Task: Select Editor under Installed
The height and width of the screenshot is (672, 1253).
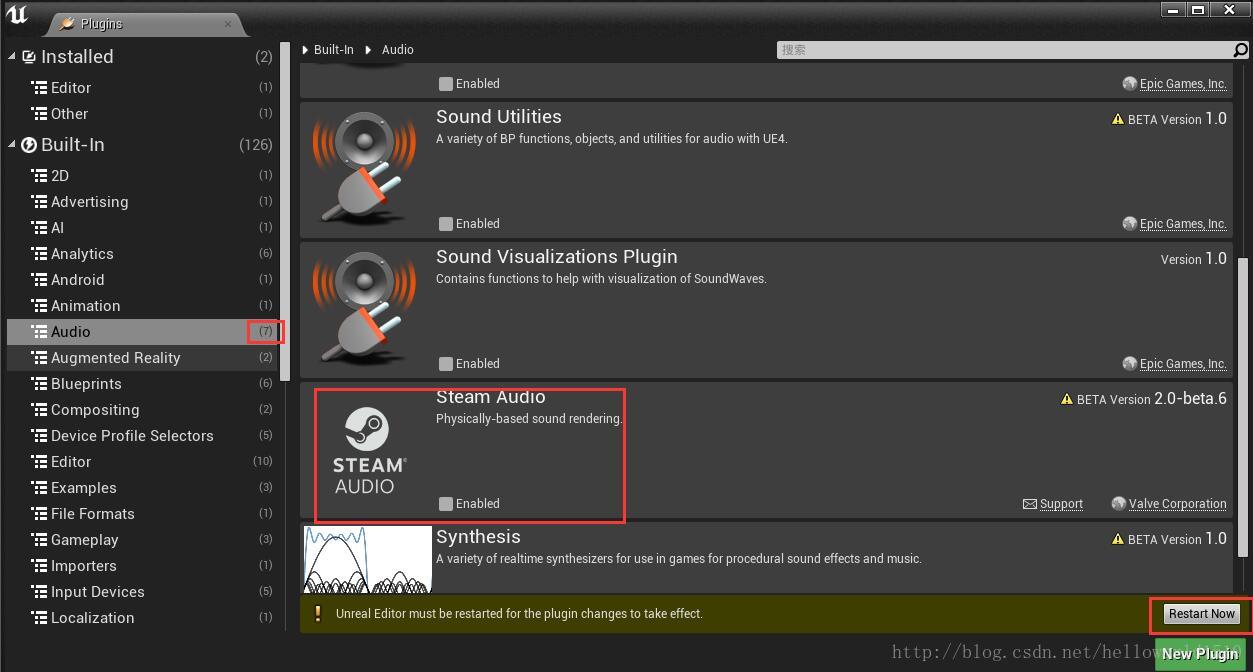Action: (x=142, y=88)
